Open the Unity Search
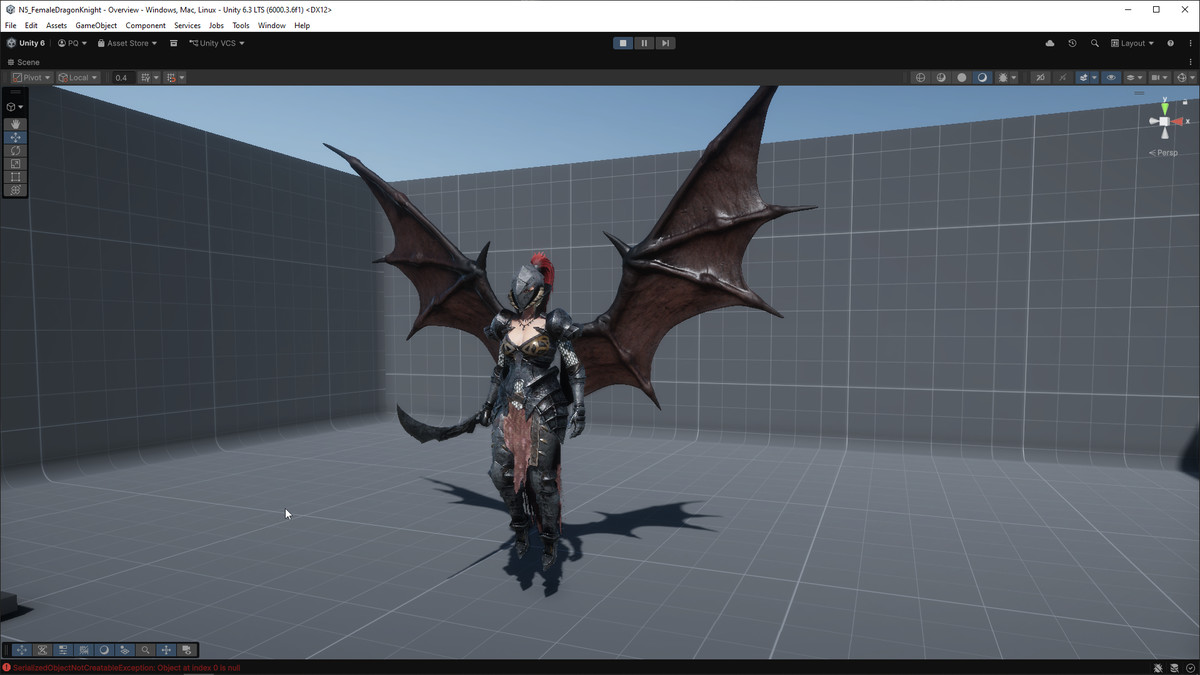1200x675 pixels. (1095, 43)
